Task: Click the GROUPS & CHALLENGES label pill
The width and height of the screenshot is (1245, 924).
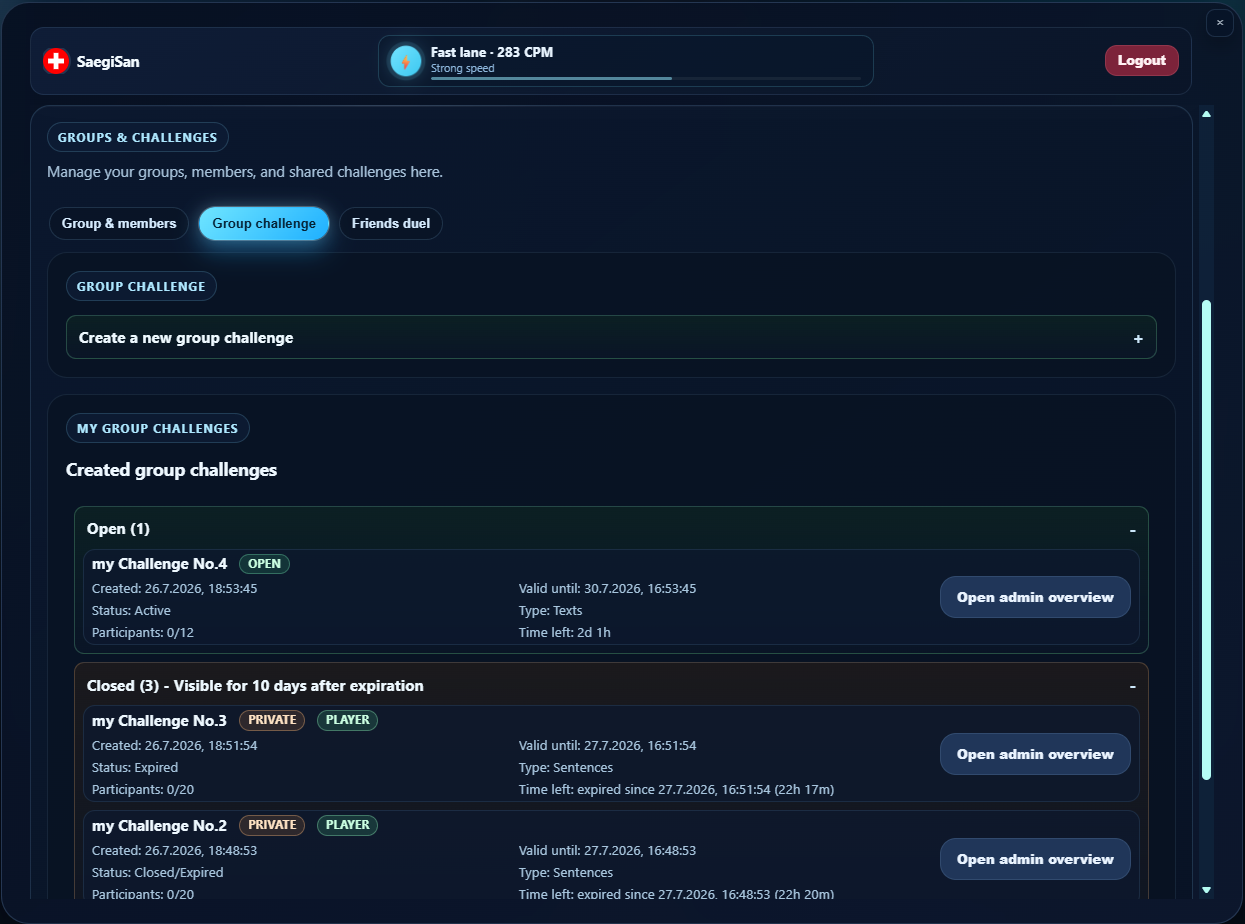Action: 138,137
